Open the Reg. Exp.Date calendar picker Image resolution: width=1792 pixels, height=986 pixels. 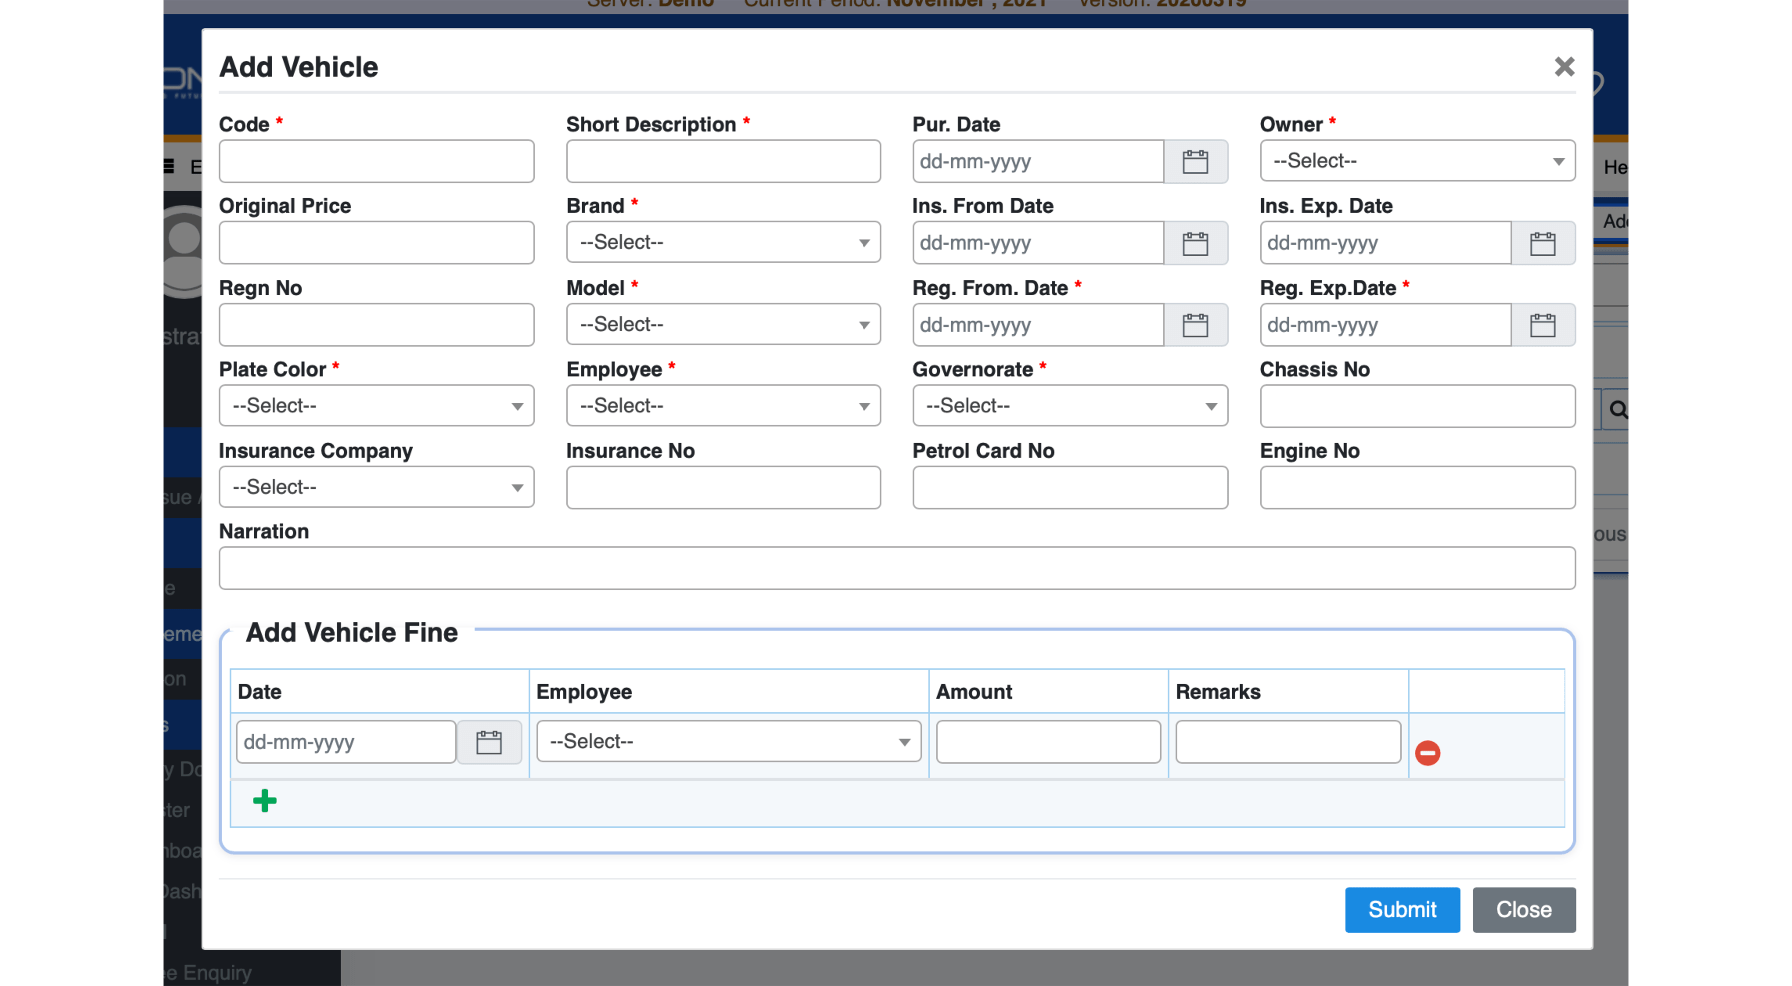1543,325
